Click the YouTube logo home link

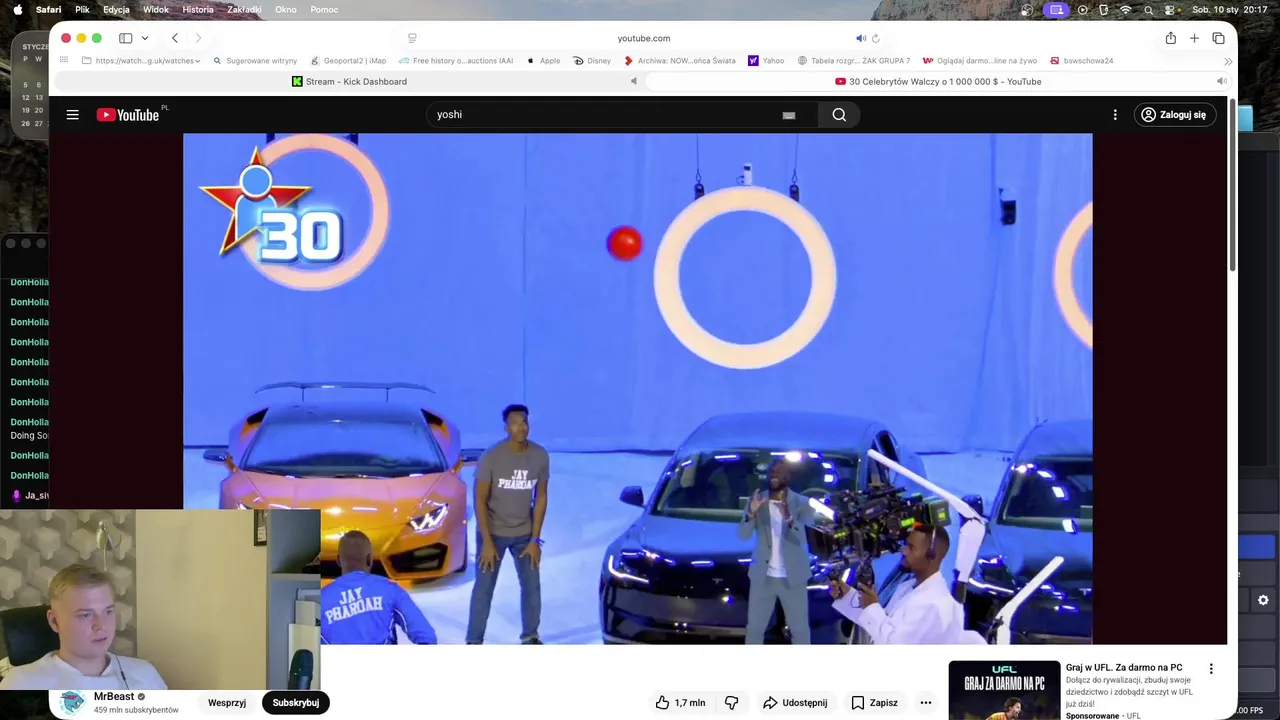(x=128, y=115)
